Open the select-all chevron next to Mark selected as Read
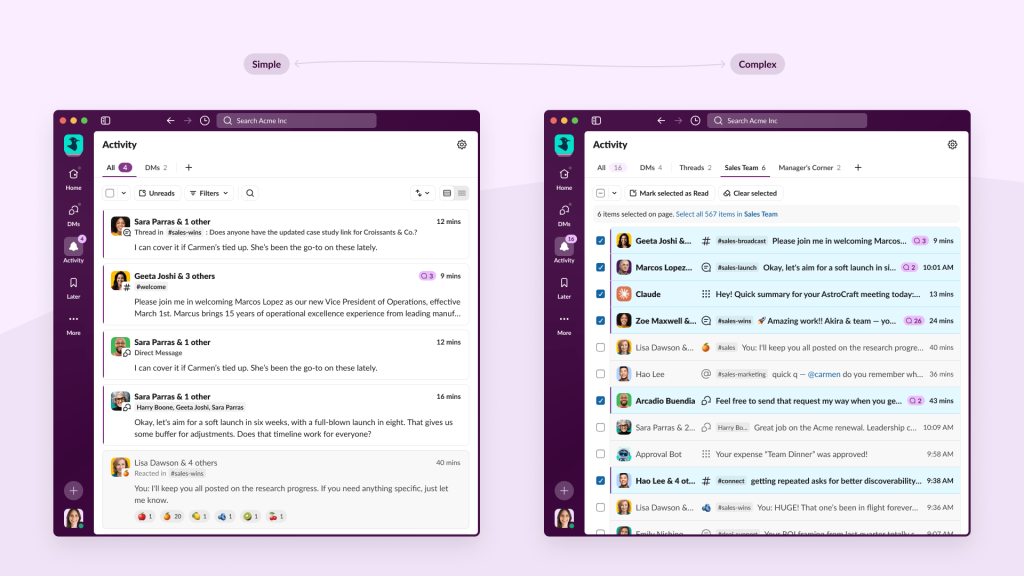The height and width of the screenshot is (576, 1024). 614,193
